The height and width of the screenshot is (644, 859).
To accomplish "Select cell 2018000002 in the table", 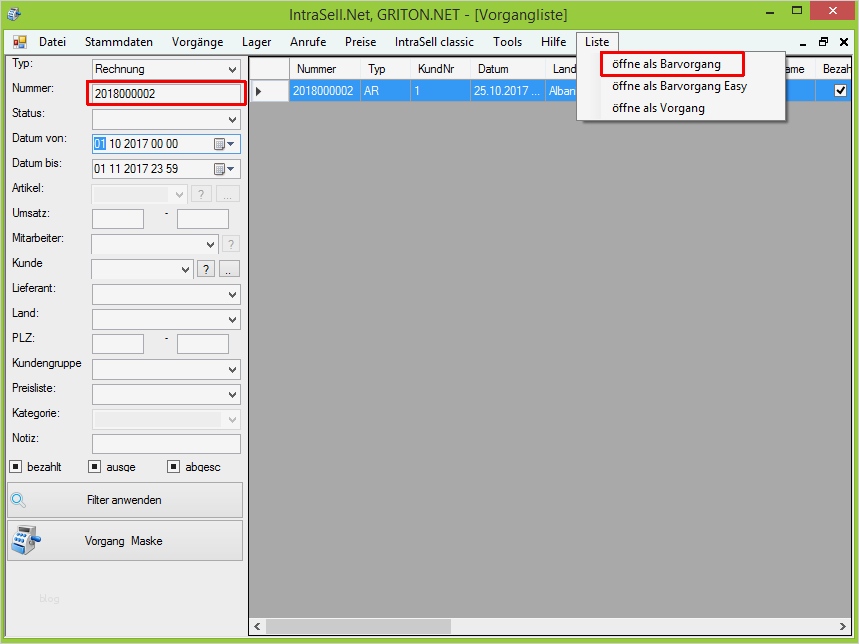I will 325,91.
